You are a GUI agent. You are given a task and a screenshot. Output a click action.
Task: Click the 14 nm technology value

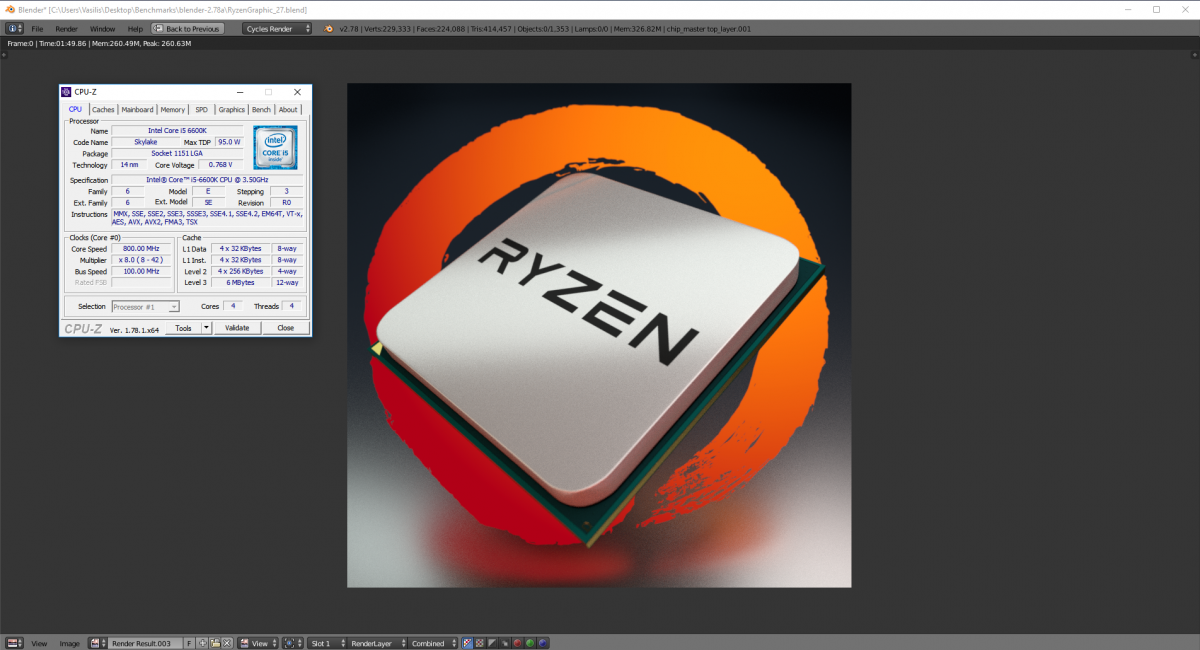pyautogui.click(x=130, y=165)
